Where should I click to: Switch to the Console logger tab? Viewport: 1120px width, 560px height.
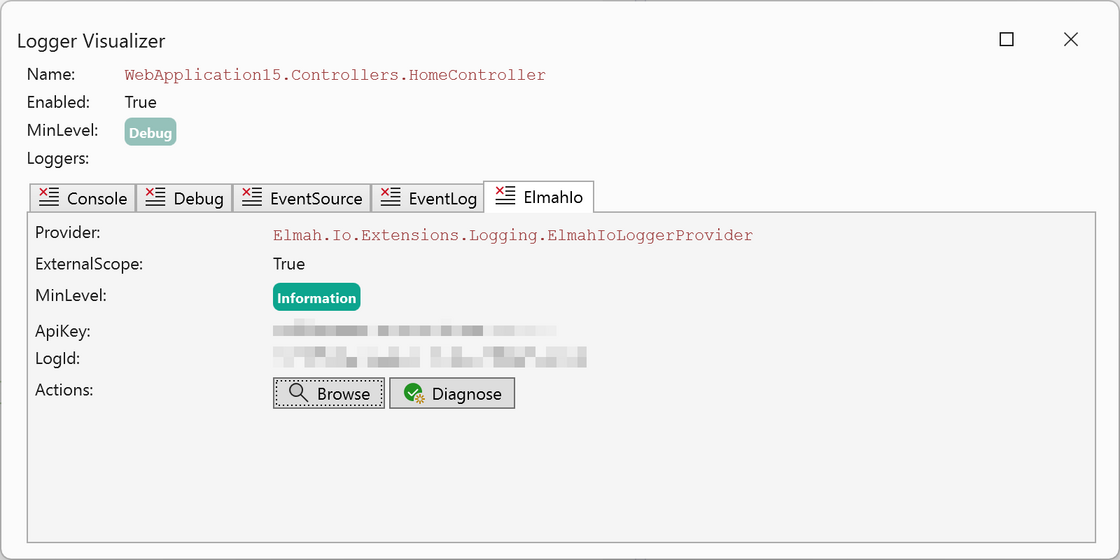click(82, 198)
